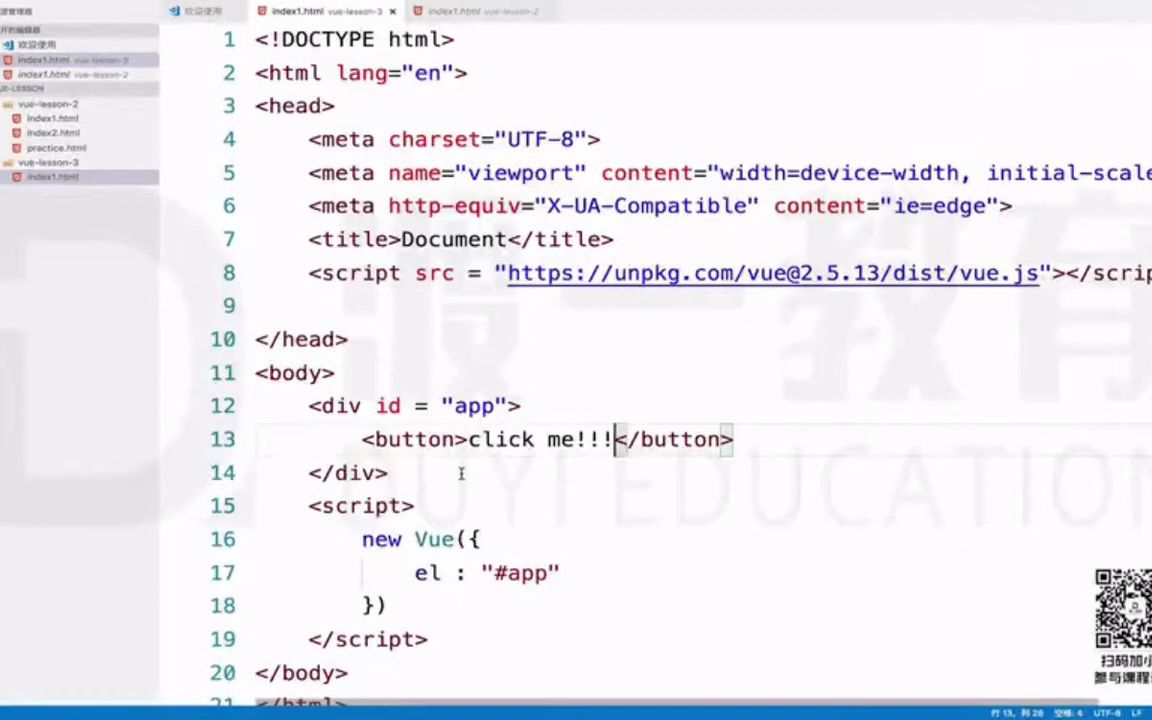Select the HTML file icon next to practice.html
Screen dimensions: 1152x720
pos(17,147)
